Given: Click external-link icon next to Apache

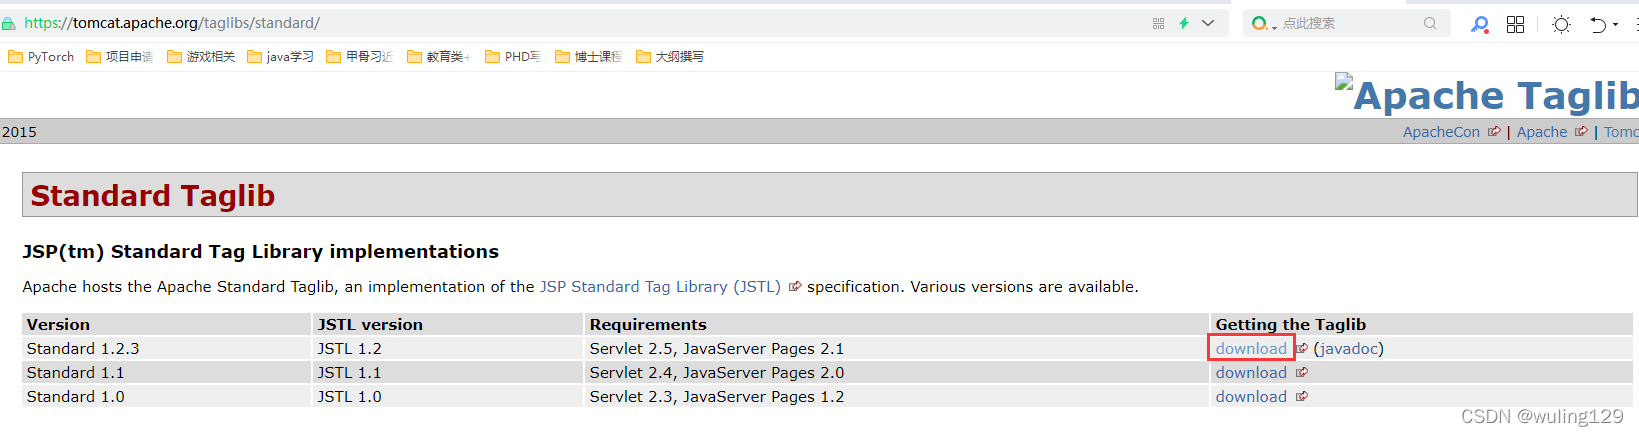Looking at the screenshot, I should coord(1581,131).
